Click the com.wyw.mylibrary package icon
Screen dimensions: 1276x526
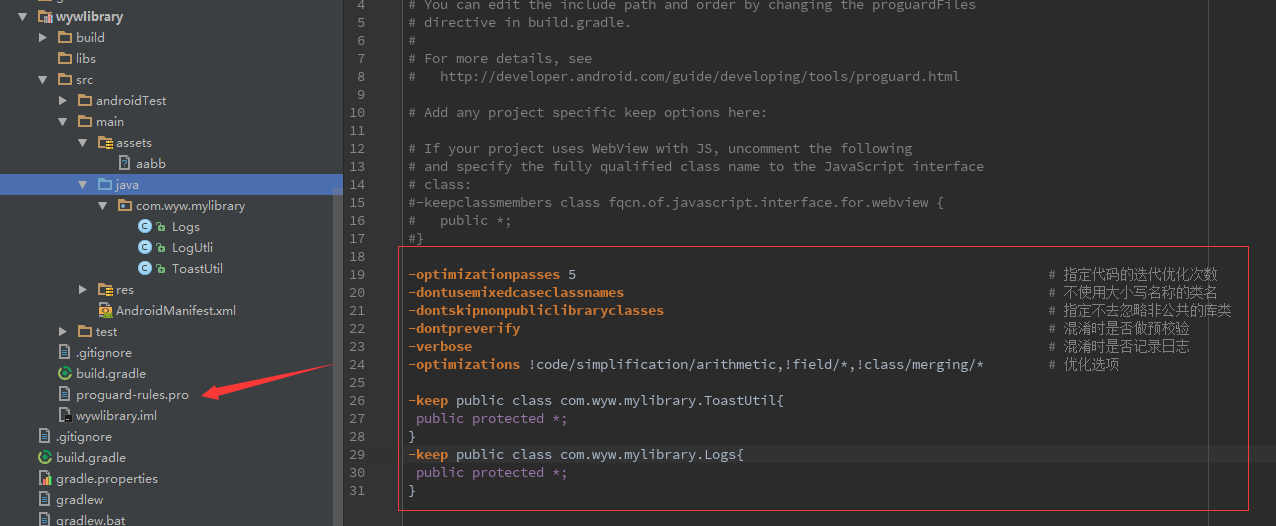click(x=124, y=206)
